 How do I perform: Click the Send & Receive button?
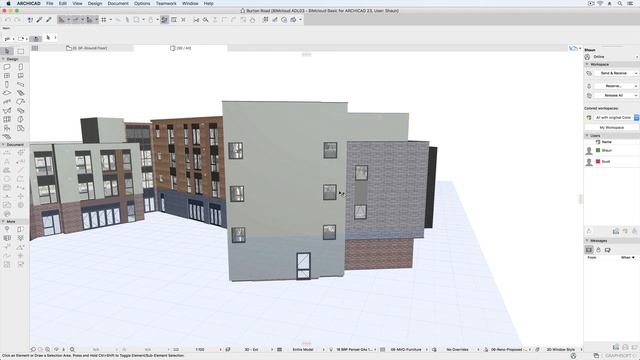[613, 73]
